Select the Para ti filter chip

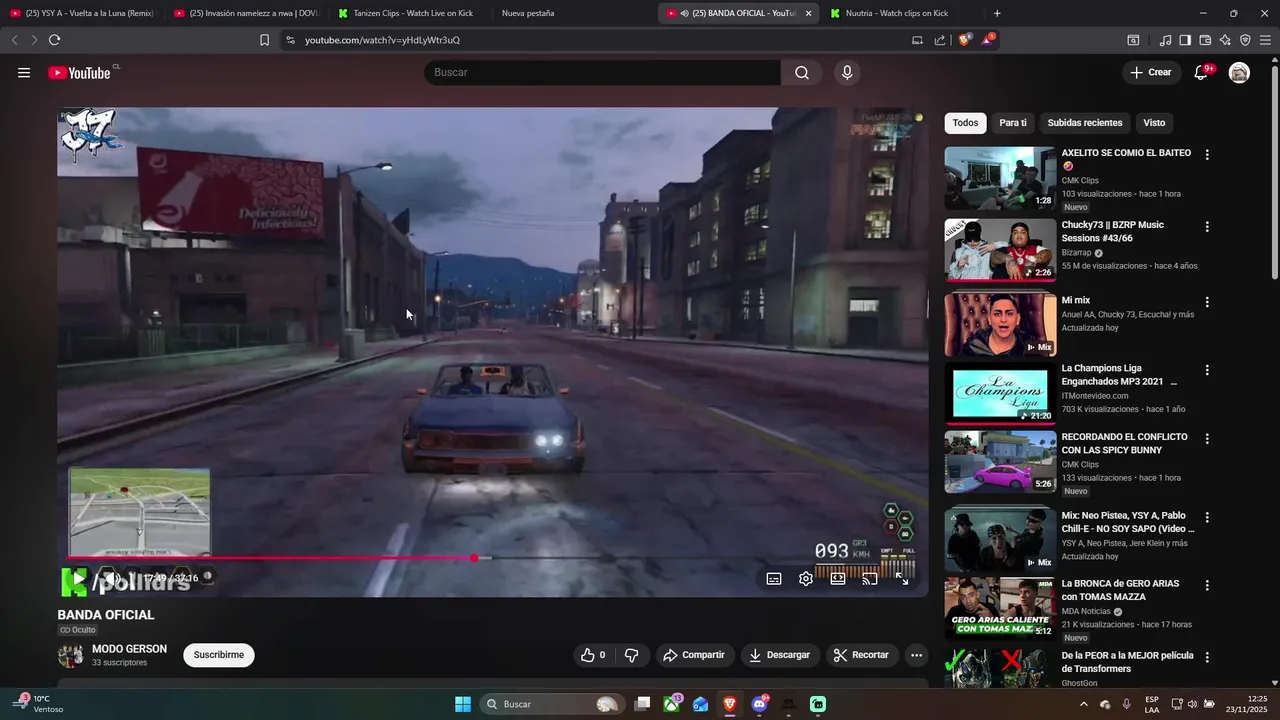pyautogui.click(x=1013, y=123)
